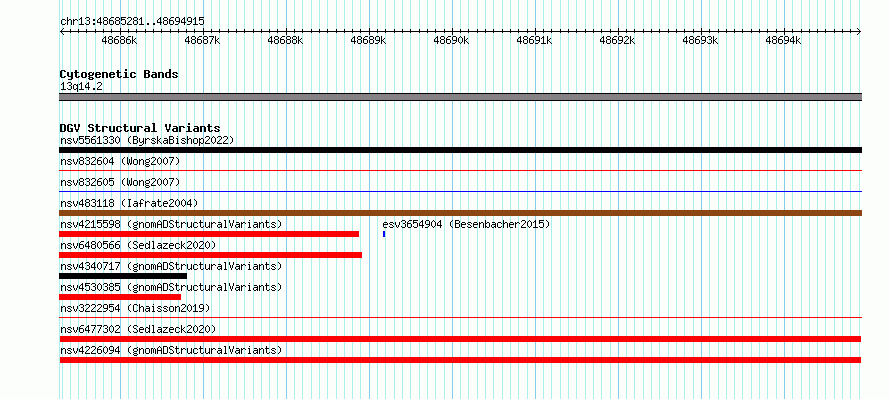Click the right arrowhead of the ruler

click(859, 32)
